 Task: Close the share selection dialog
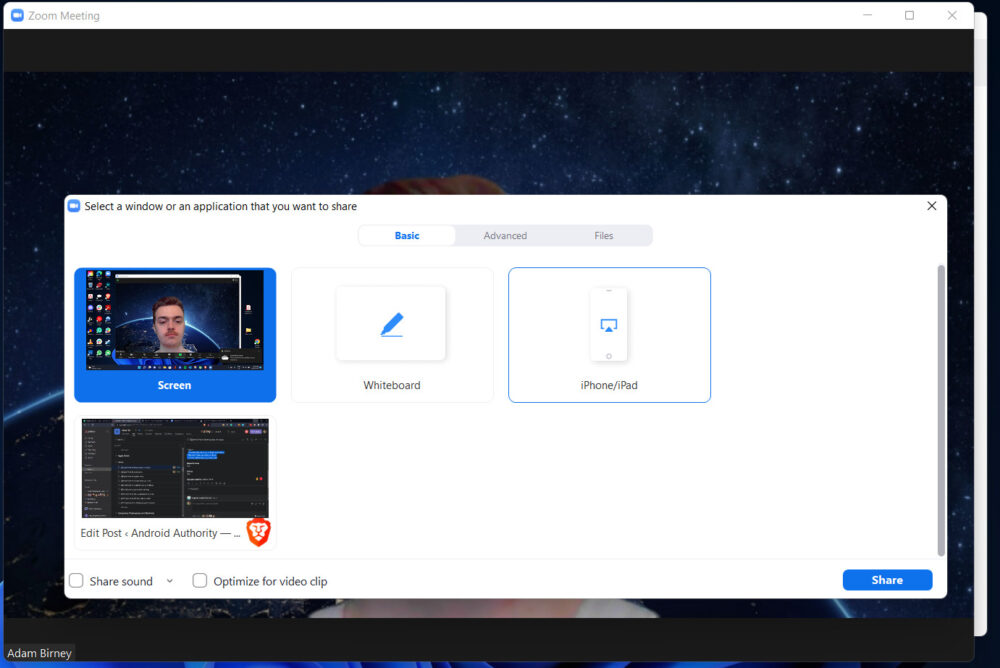click(x=931, y=205)
